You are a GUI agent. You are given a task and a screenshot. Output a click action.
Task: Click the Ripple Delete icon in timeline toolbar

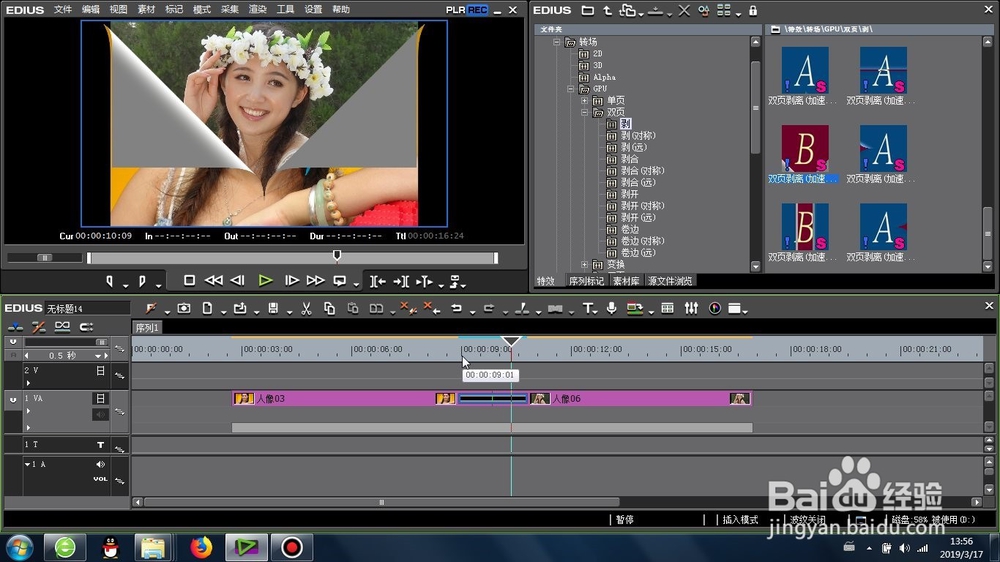coord(432,308)
